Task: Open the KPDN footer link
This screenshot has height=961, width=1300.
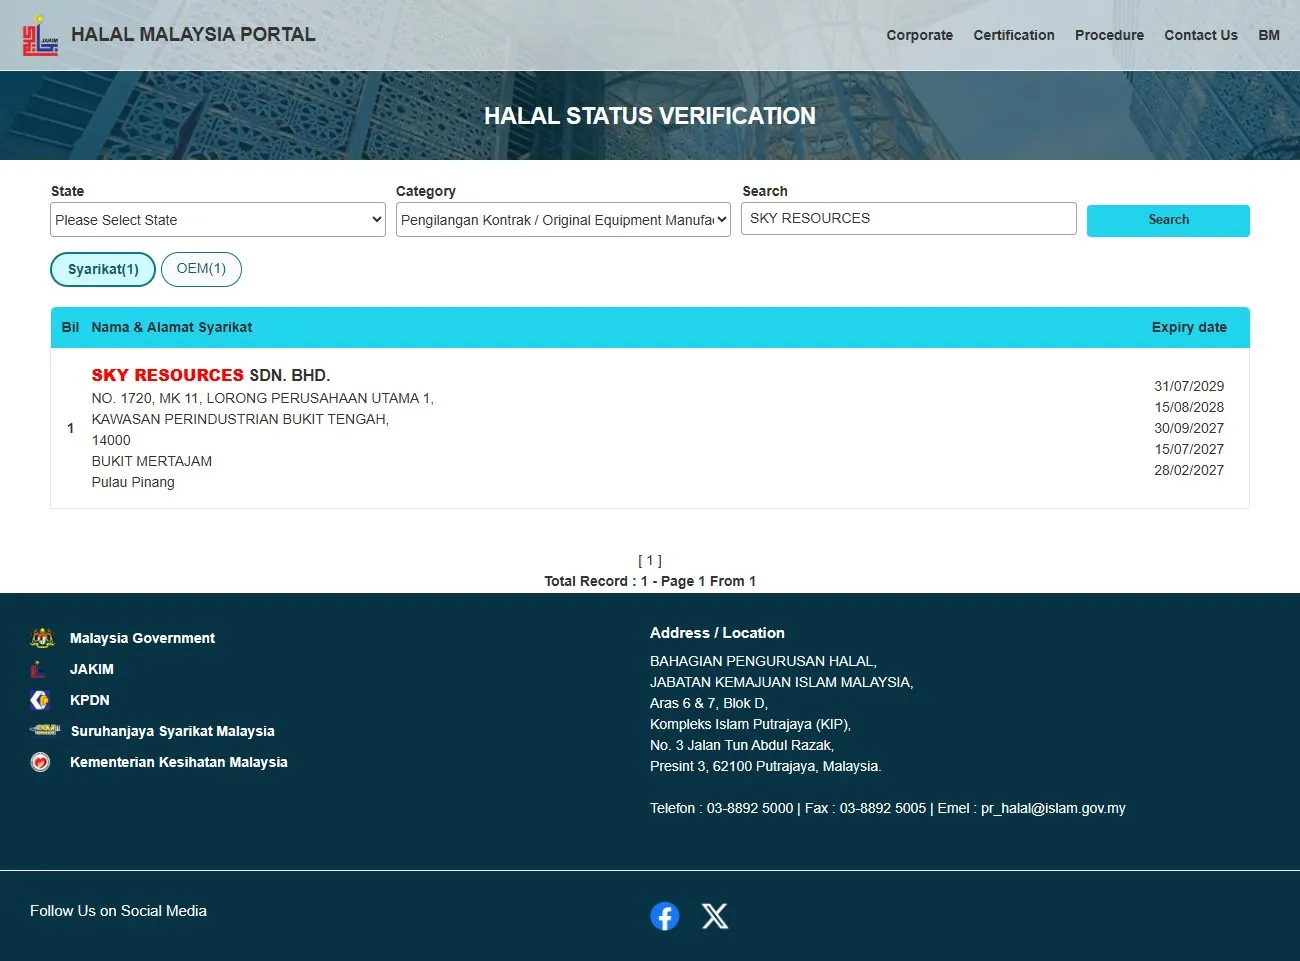Action: point(90,700)
